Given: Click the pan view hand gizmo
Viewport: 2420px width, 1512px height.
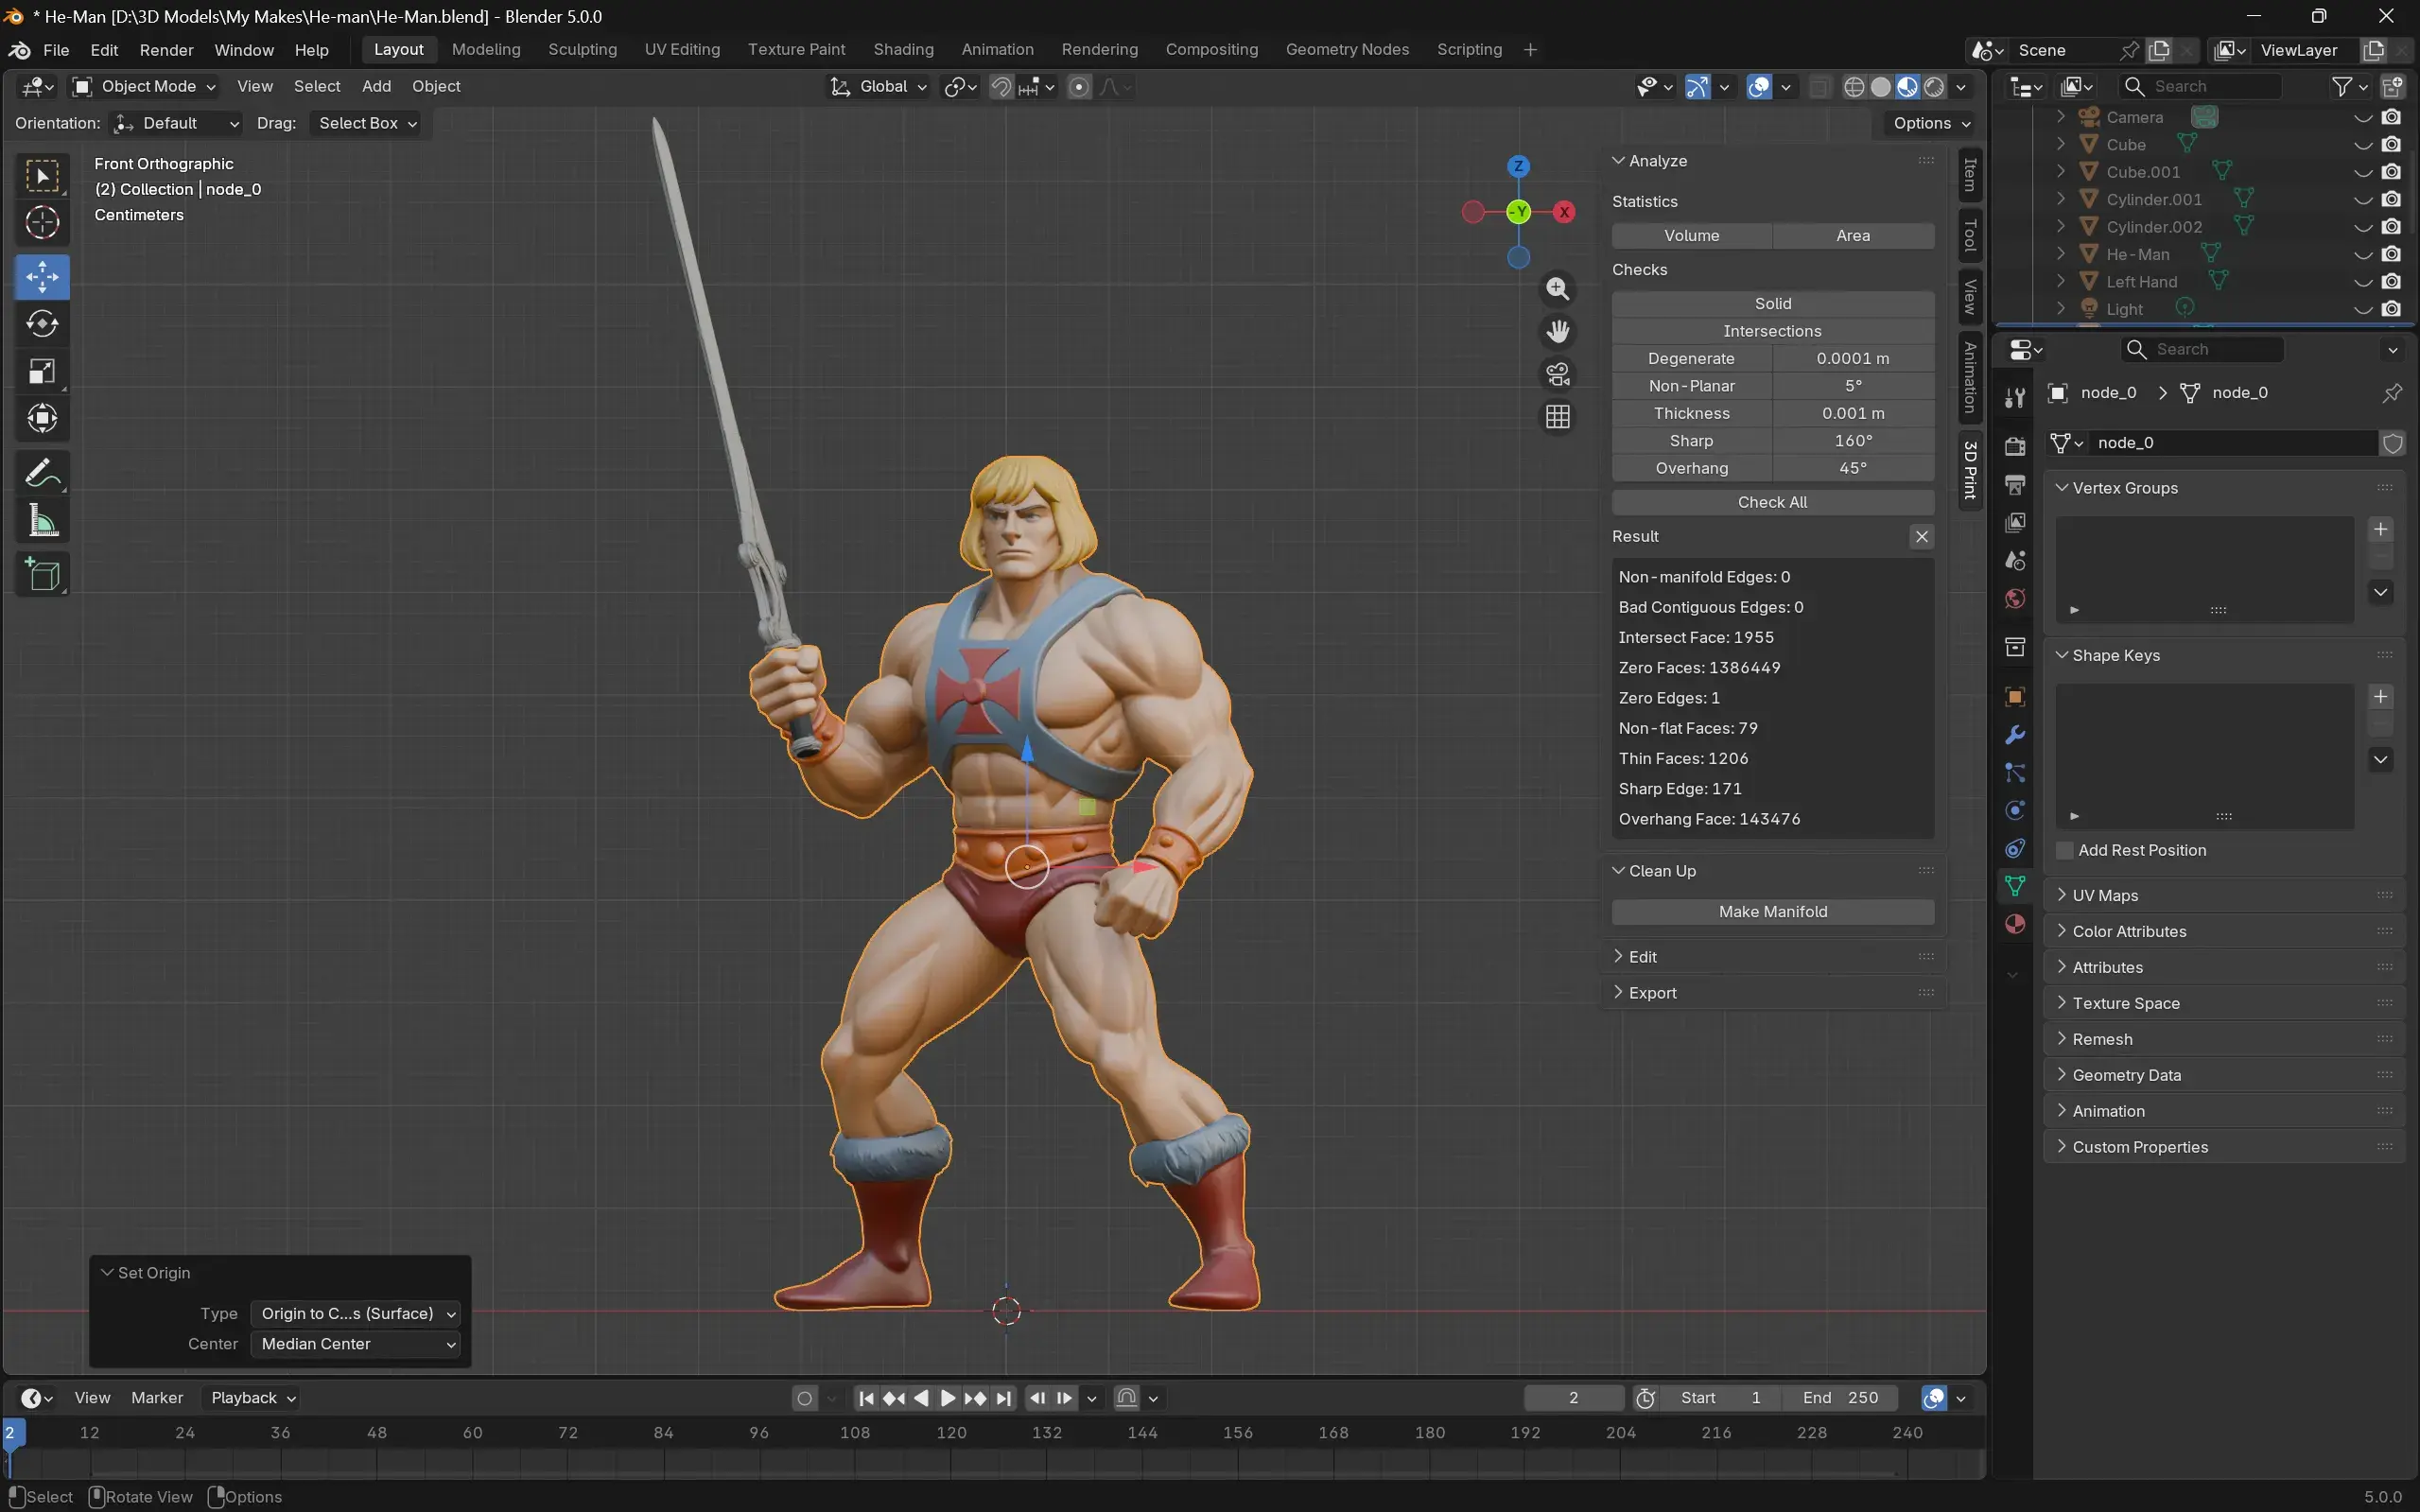Looking at the screenshot, I should pyautogui.click(x=1557, y=332).
